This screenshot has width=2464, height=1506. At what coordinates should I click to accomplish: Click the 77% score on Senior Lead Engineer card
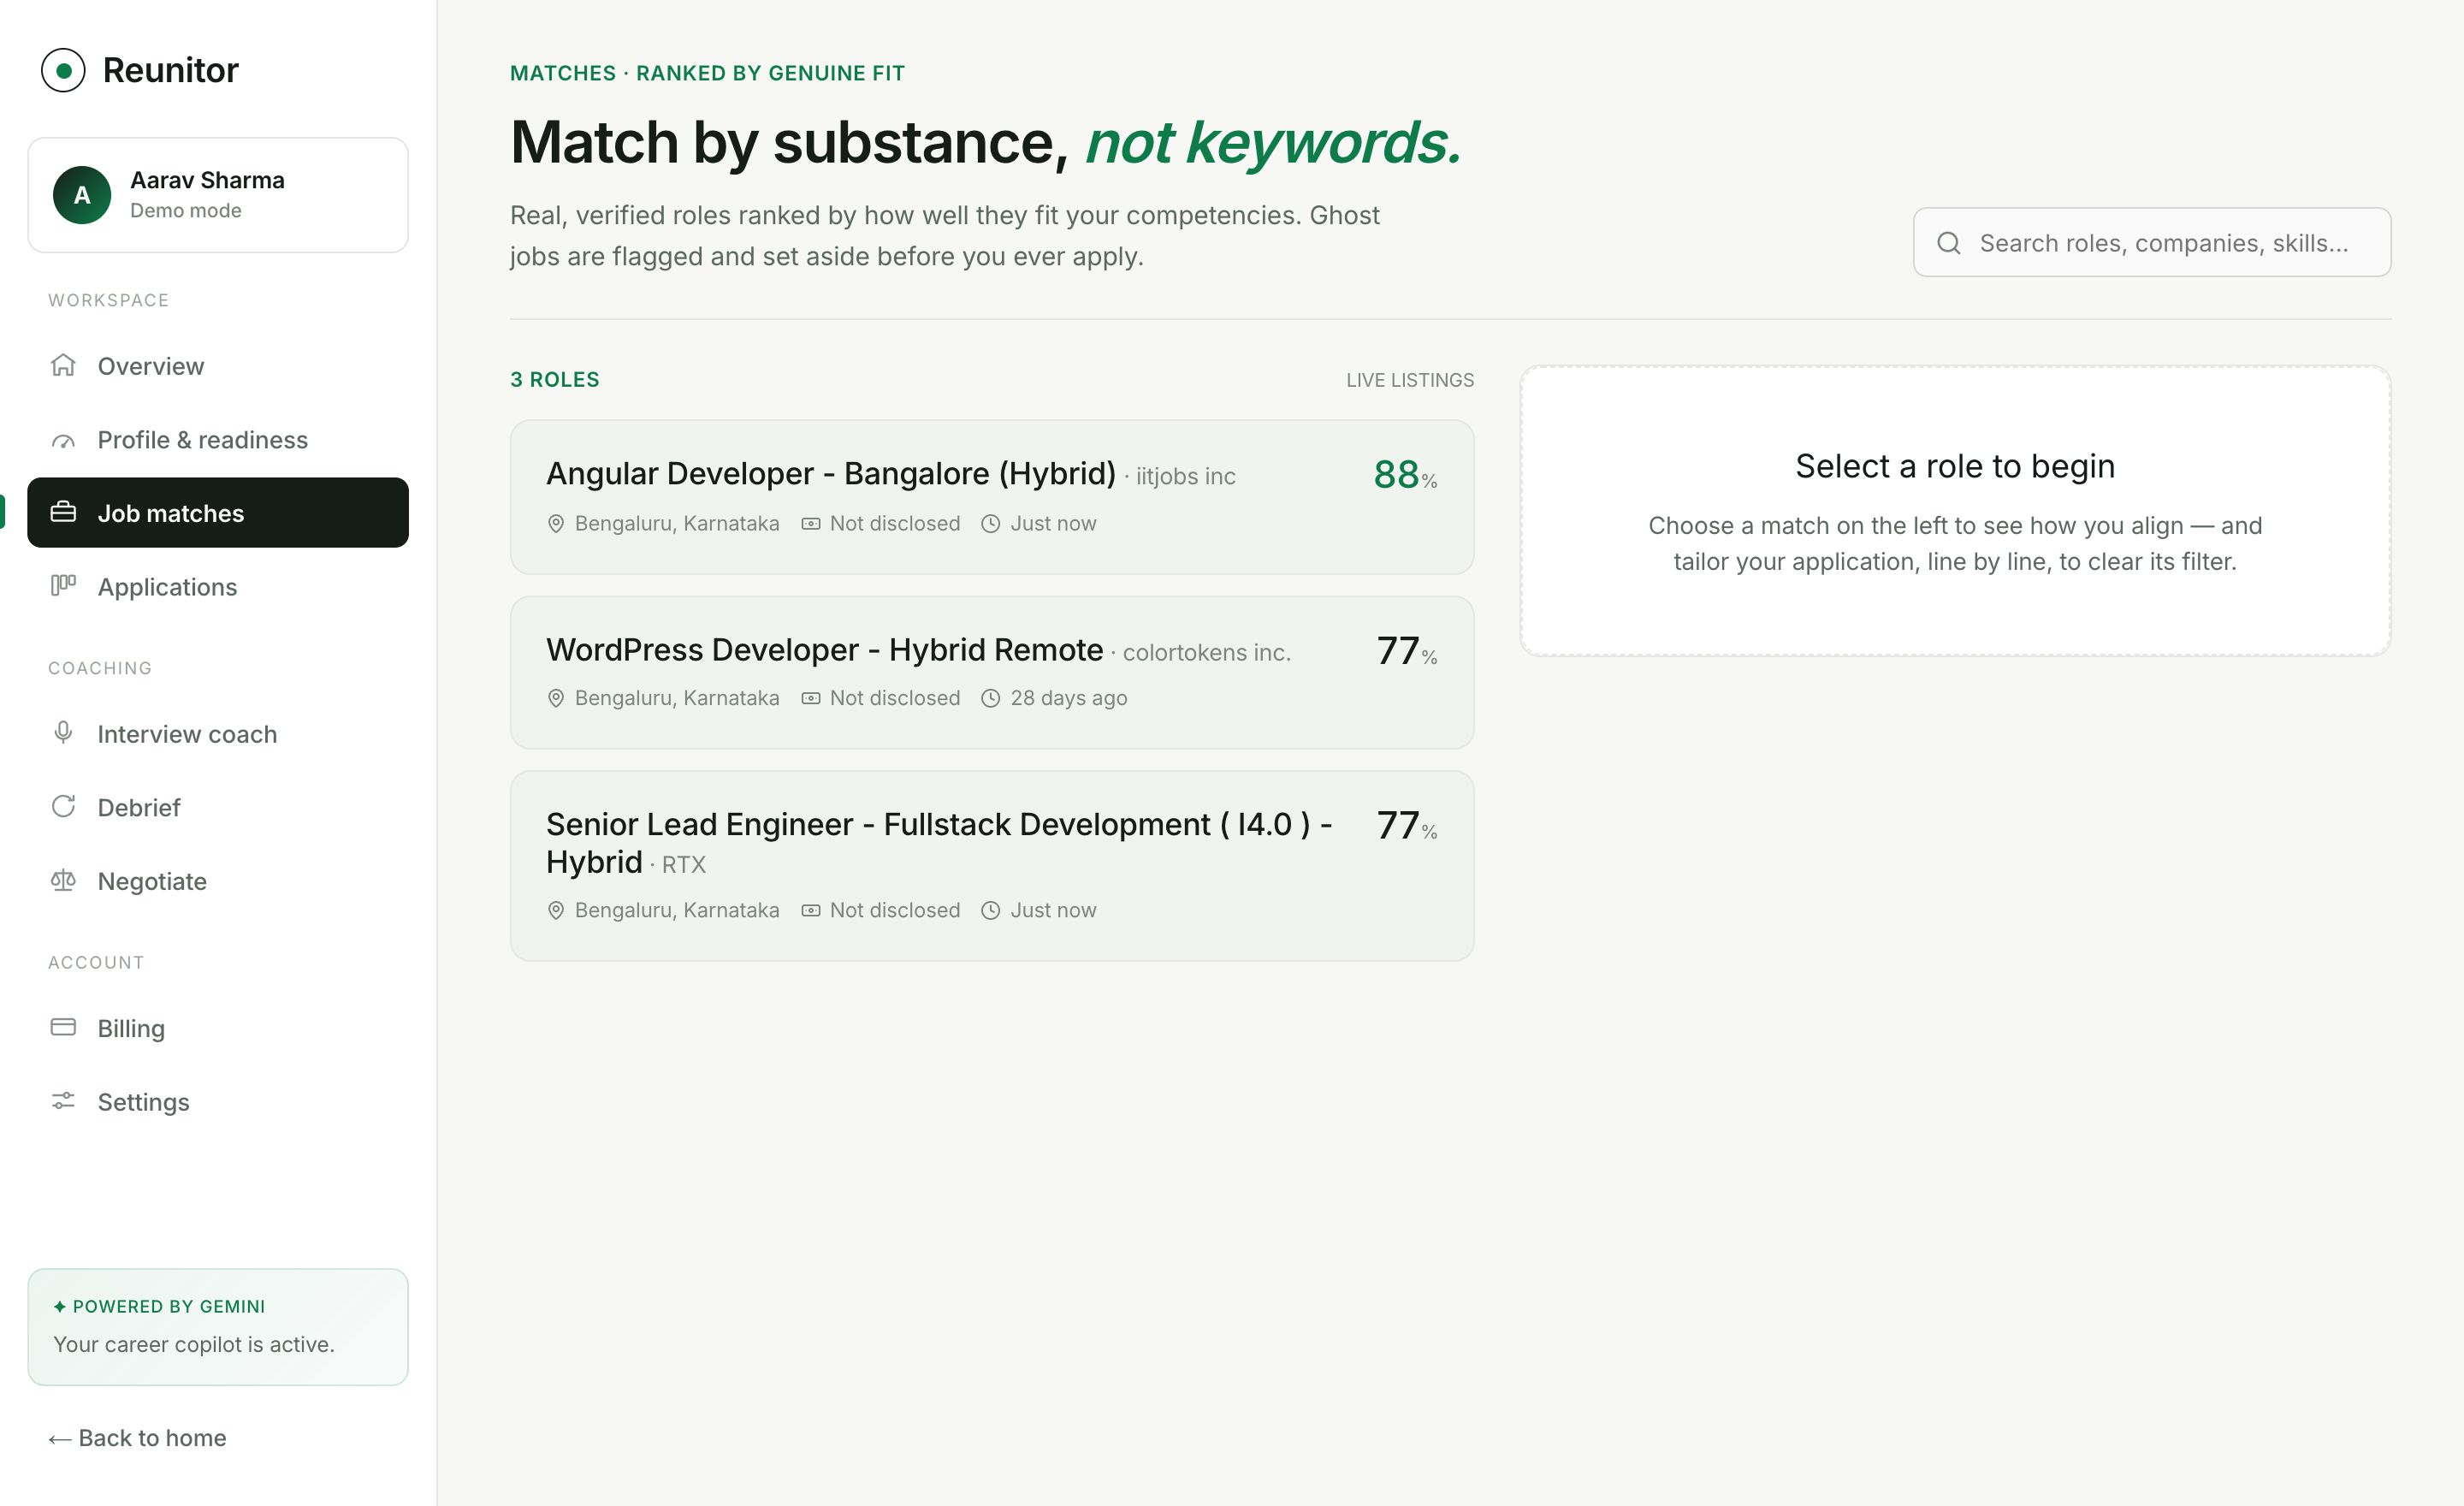[x=1407, y=826]
